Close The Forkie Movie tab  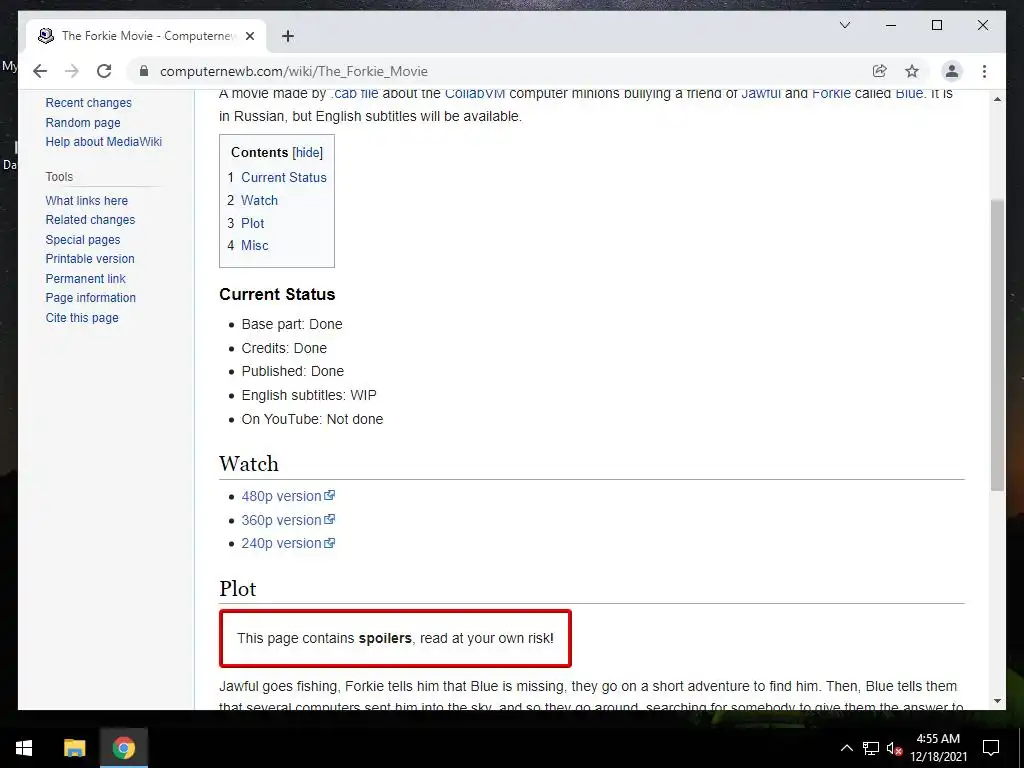(x=249, y=36)
